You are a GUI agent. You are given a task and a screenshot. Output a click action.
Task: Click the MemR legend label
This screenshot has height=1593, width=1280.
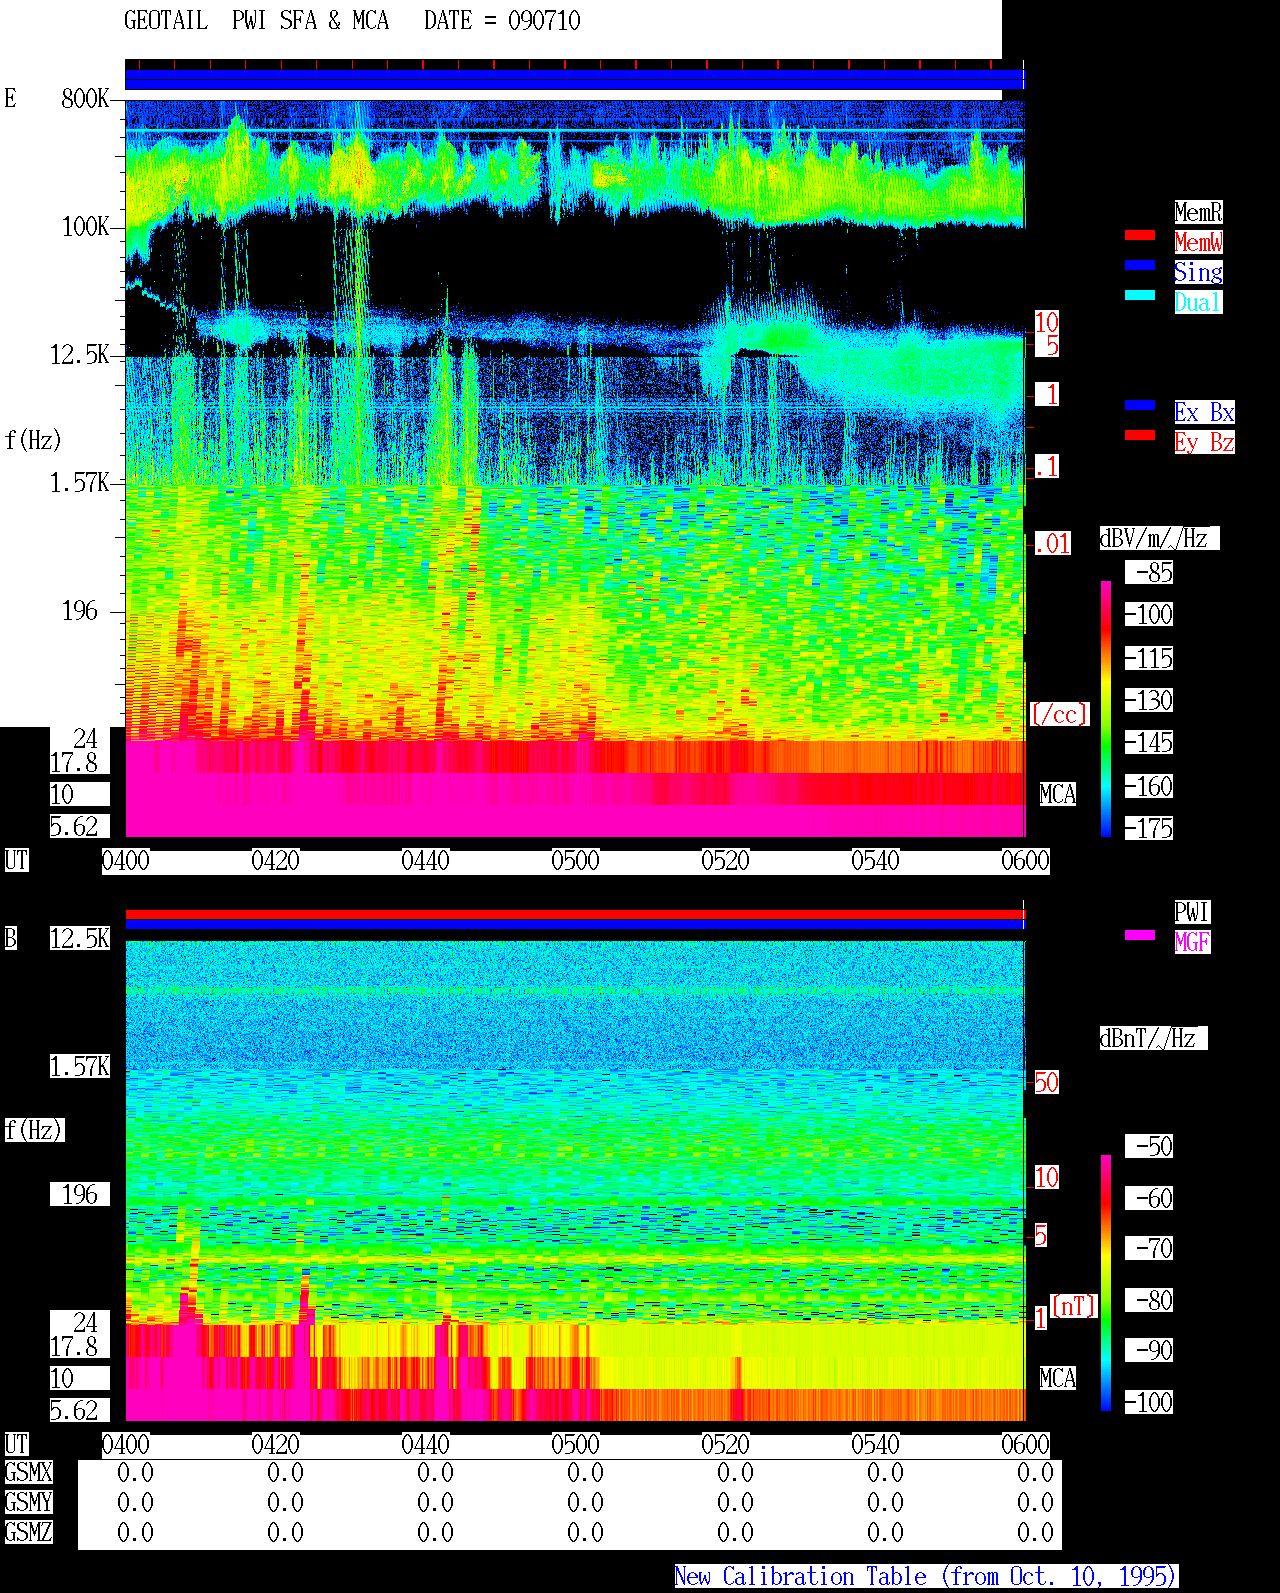1198,212
